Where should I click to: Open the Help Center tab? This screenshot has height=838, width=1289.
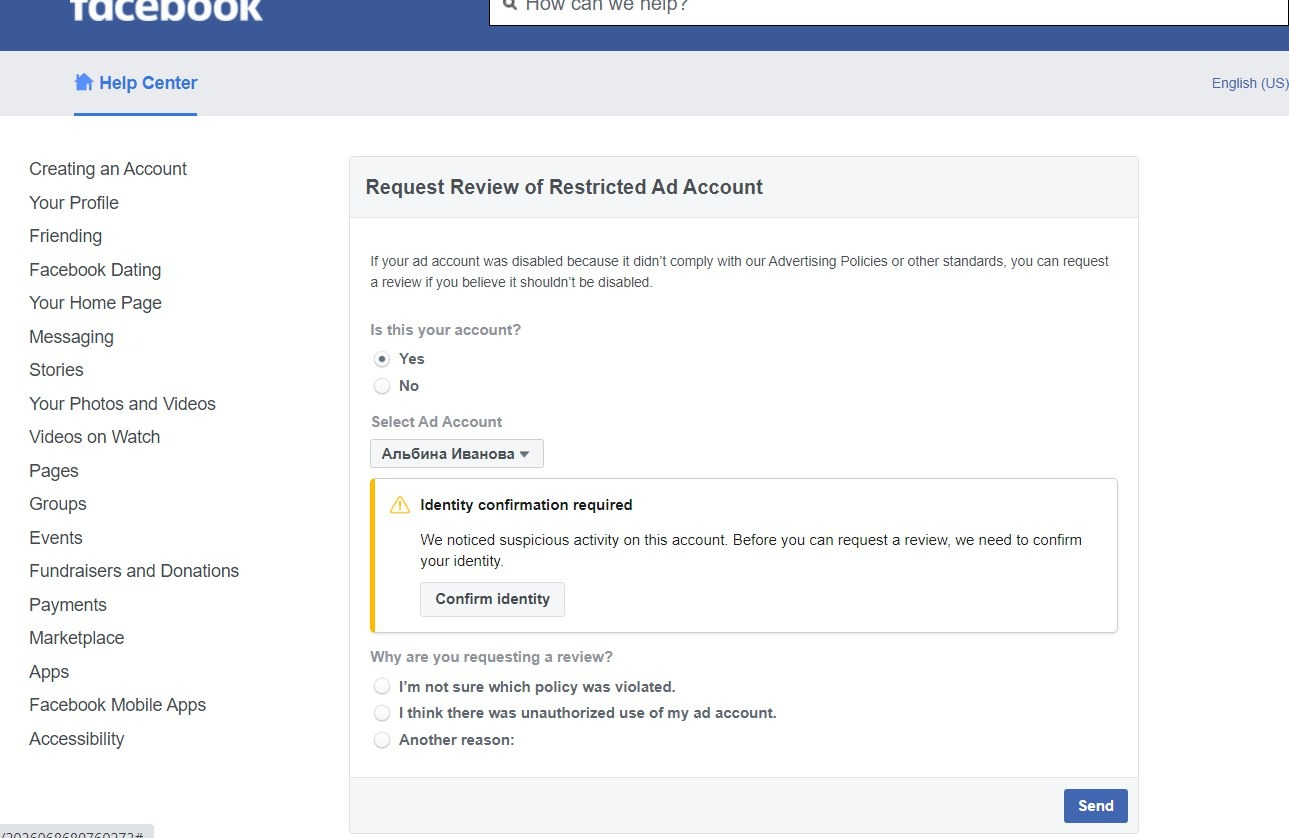click(136, 83)
